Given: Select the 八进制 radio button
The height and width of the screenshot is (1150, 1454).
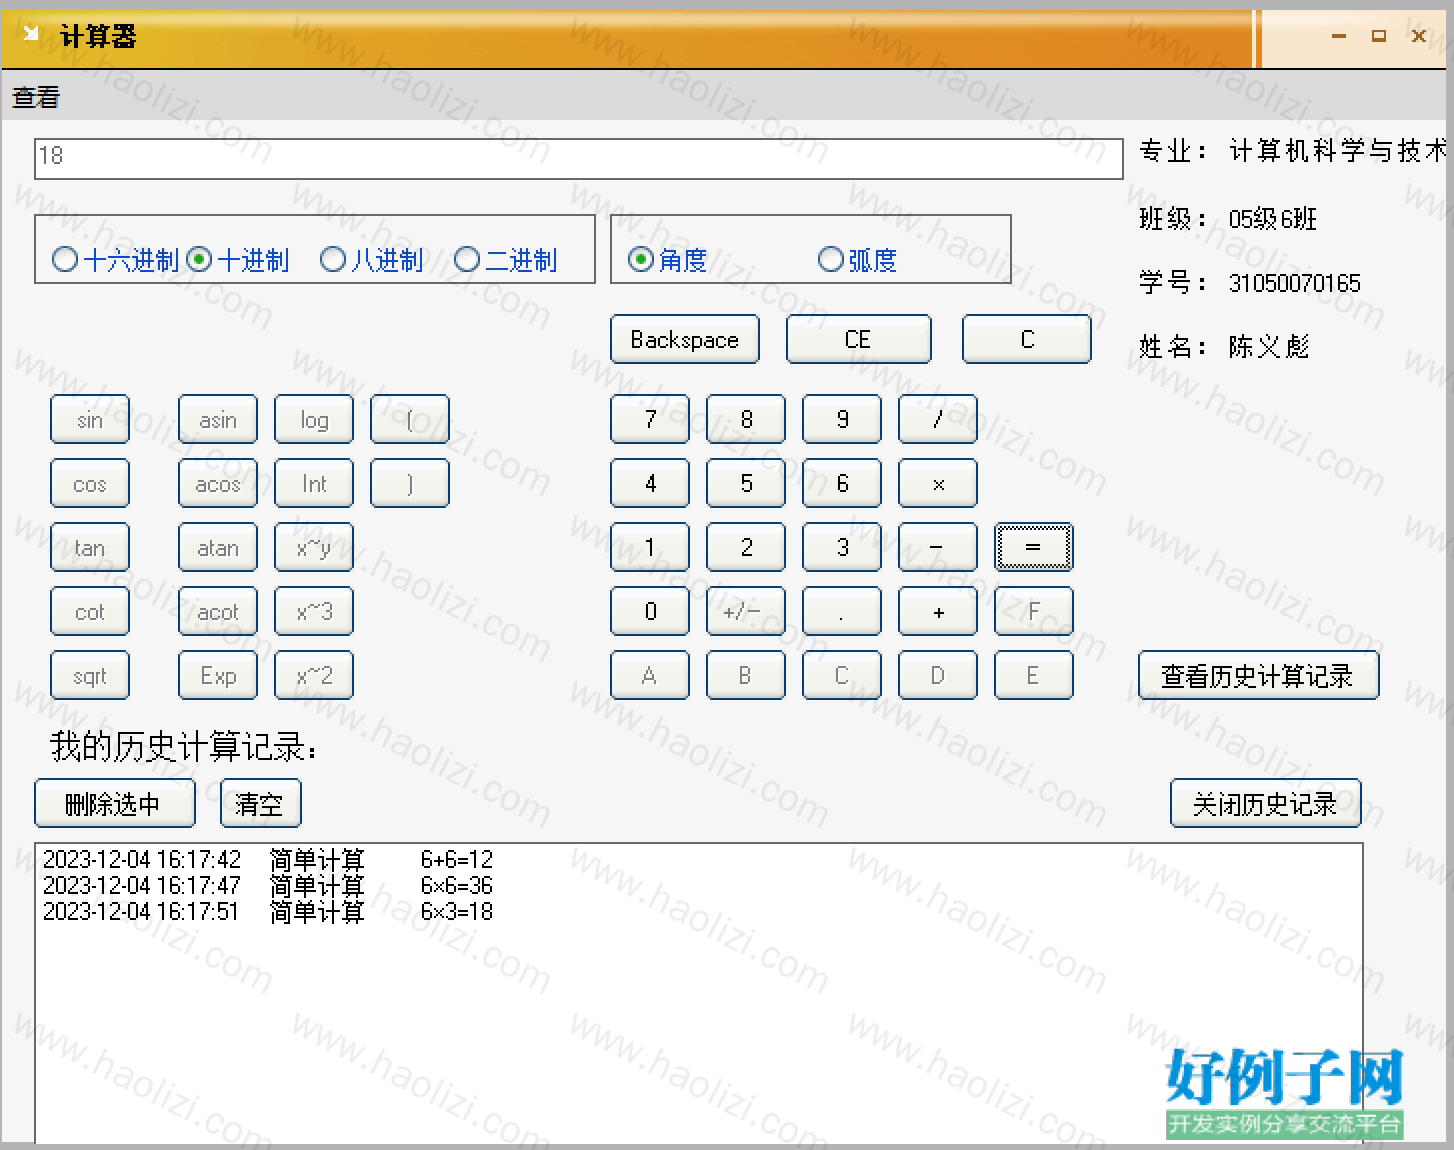Looking at the screenshot, I should 372,260.
